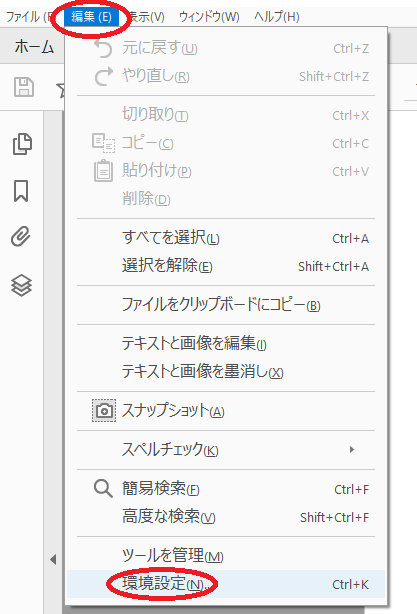
Task: Select スナップショット camera menu item
Action: coord(226,411)
